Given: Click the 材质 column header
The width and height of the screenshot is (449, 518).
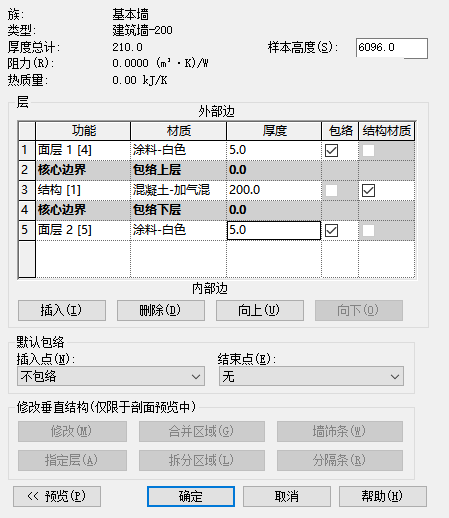Looking at the screenshot, I should click(x=178, y=131).
